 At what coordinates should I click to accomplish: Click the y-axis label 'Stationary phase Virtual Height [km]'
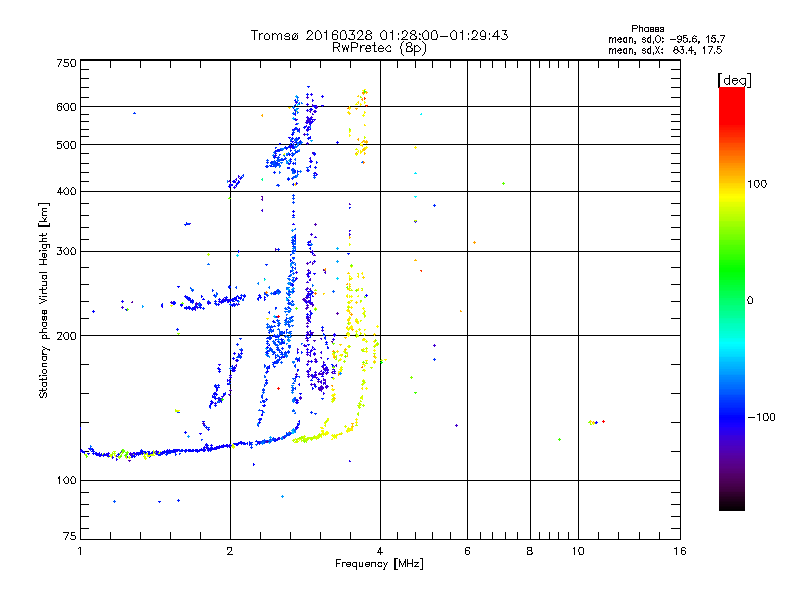coord(44,301)
